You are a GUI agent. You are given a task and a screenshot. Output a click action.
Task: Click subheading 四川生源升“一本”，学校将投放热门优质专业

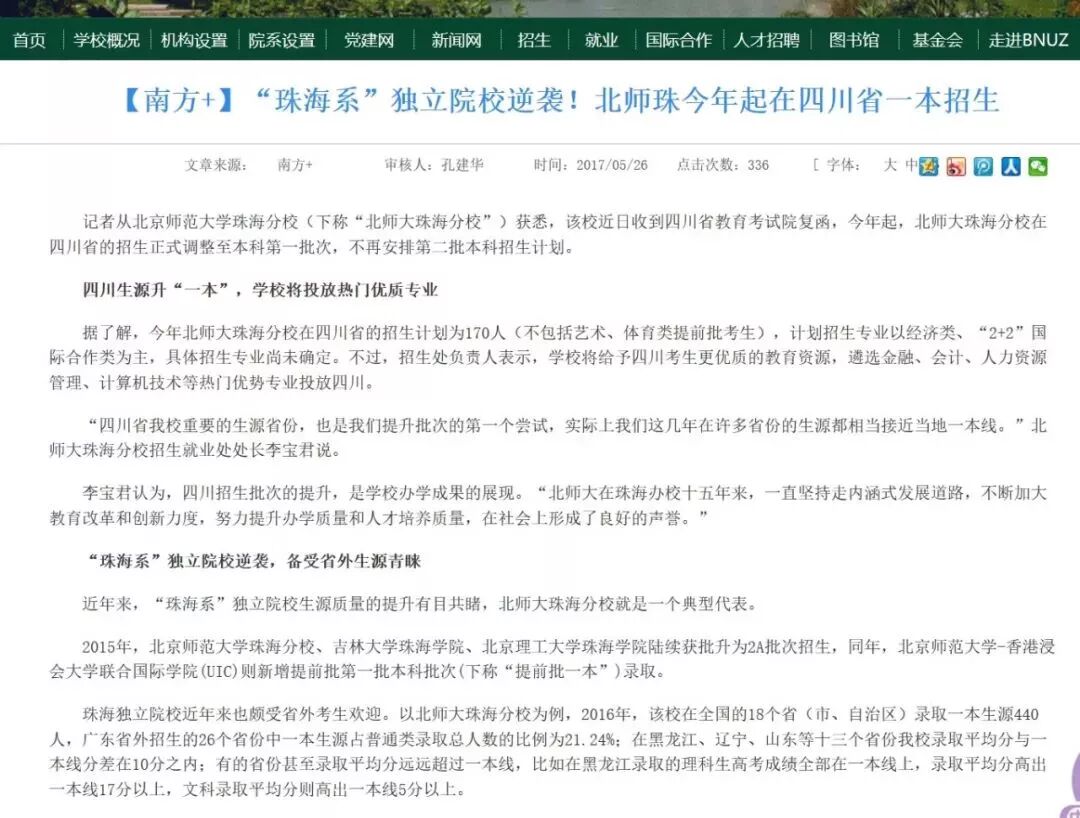[260, 289]
